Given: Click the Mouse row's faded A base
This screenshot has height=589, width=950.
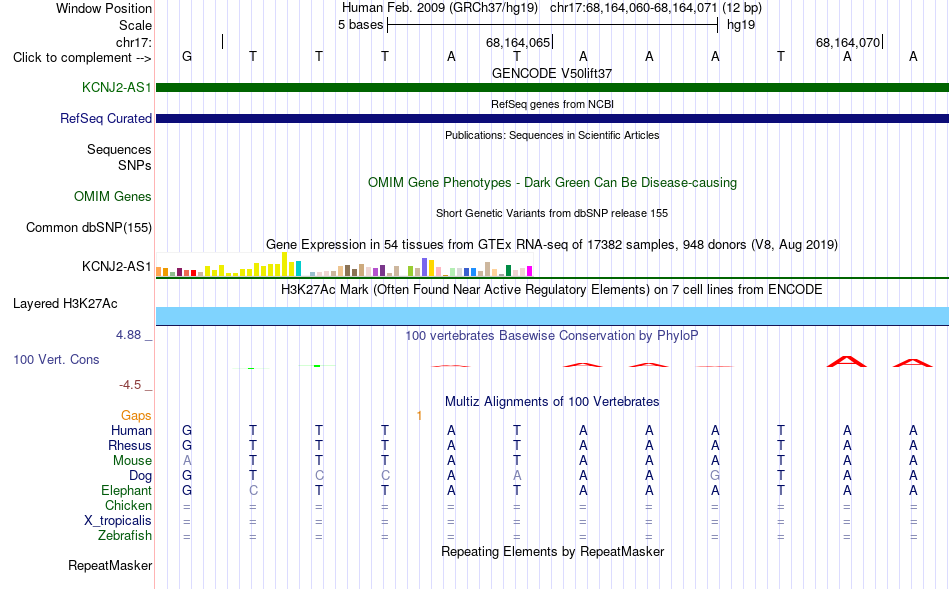Looking at the screenshot, I should pyautogui.click(x=187, y=461).
